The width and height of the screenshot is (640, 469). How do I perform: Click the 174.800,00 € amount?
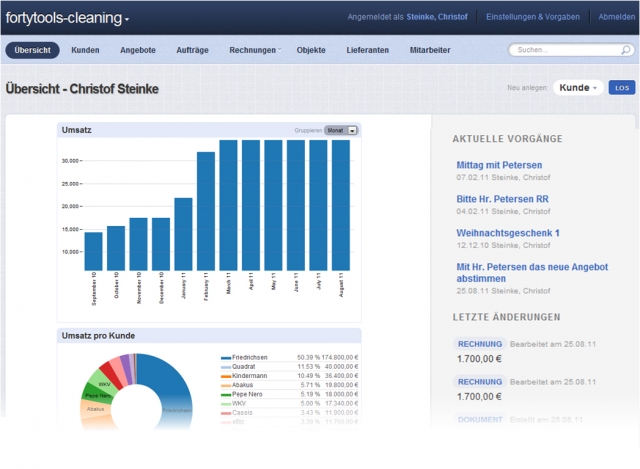(340, 357)
